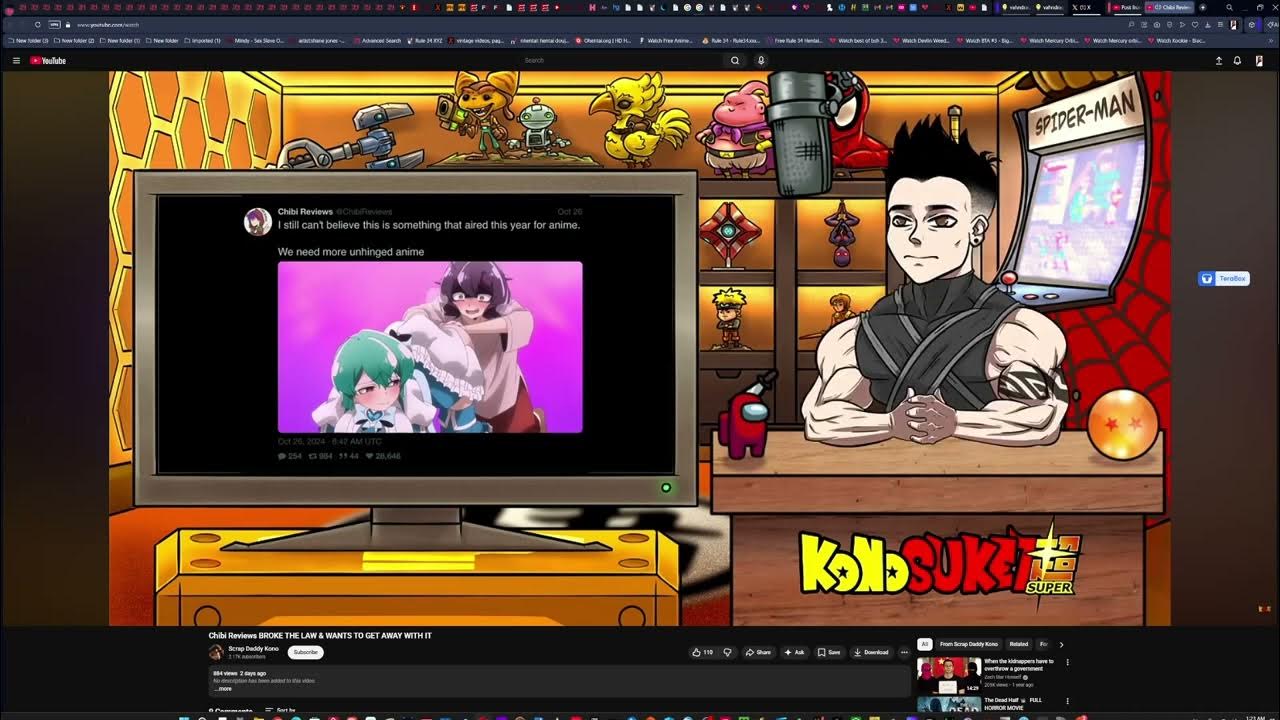Viewport: 1280px width, 720px height.
Task: Toggle Save video to playlist
Action: tap(828, 652)
